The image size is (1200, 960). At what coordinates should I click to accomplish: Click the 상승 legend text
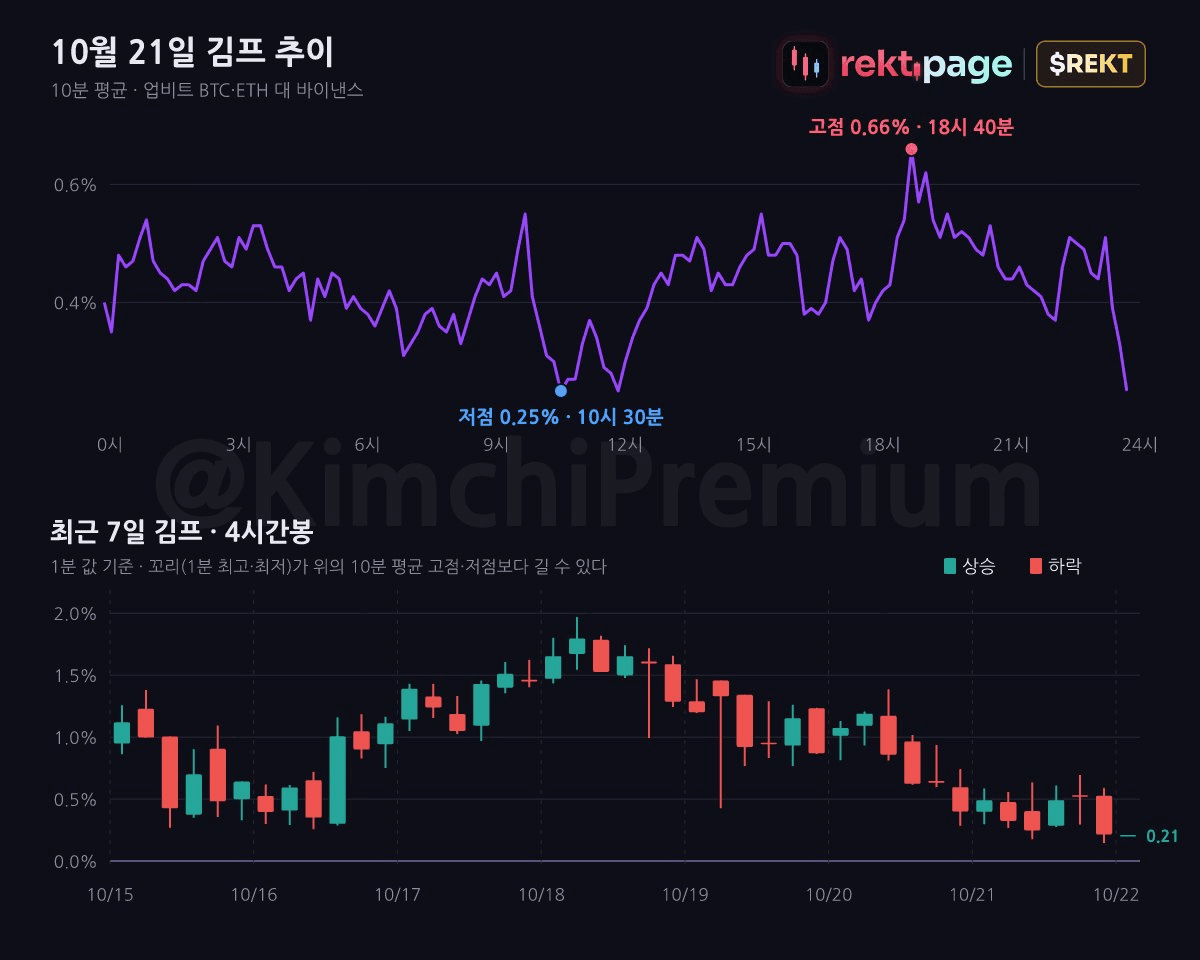979,566
